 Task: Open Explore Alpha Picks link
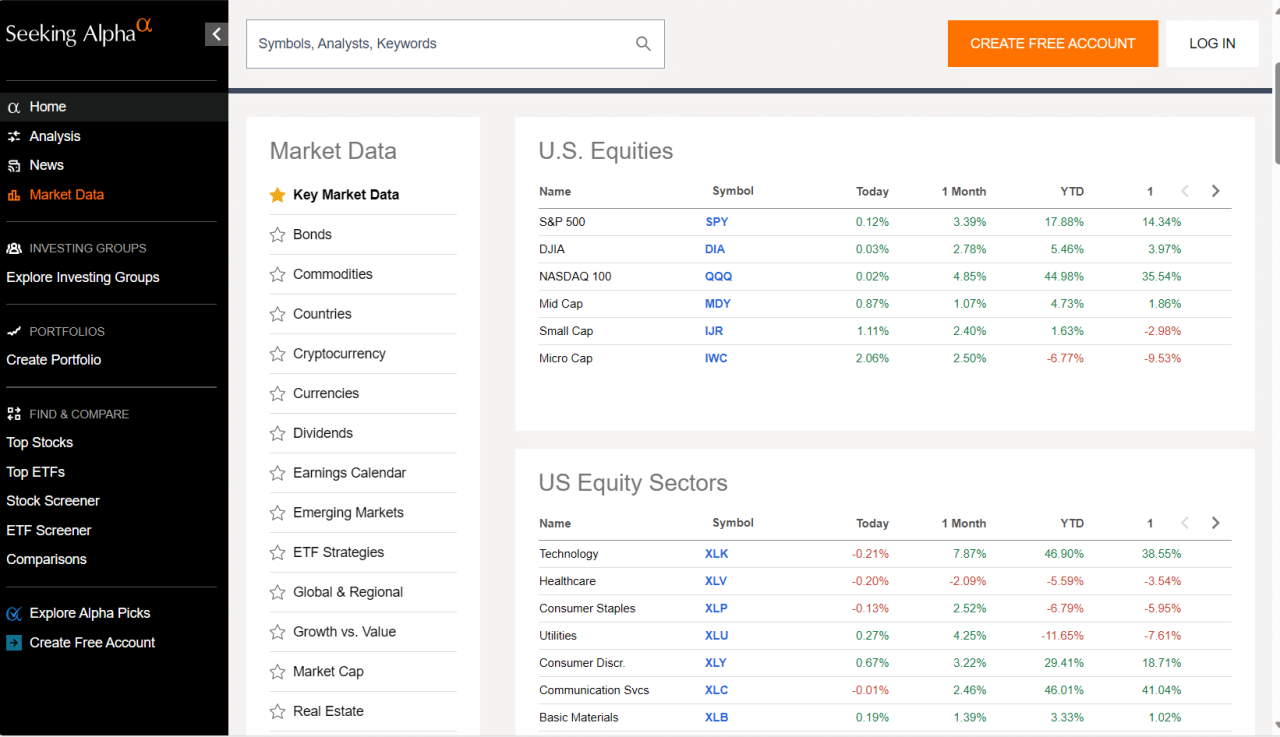(x=90, y=613)
